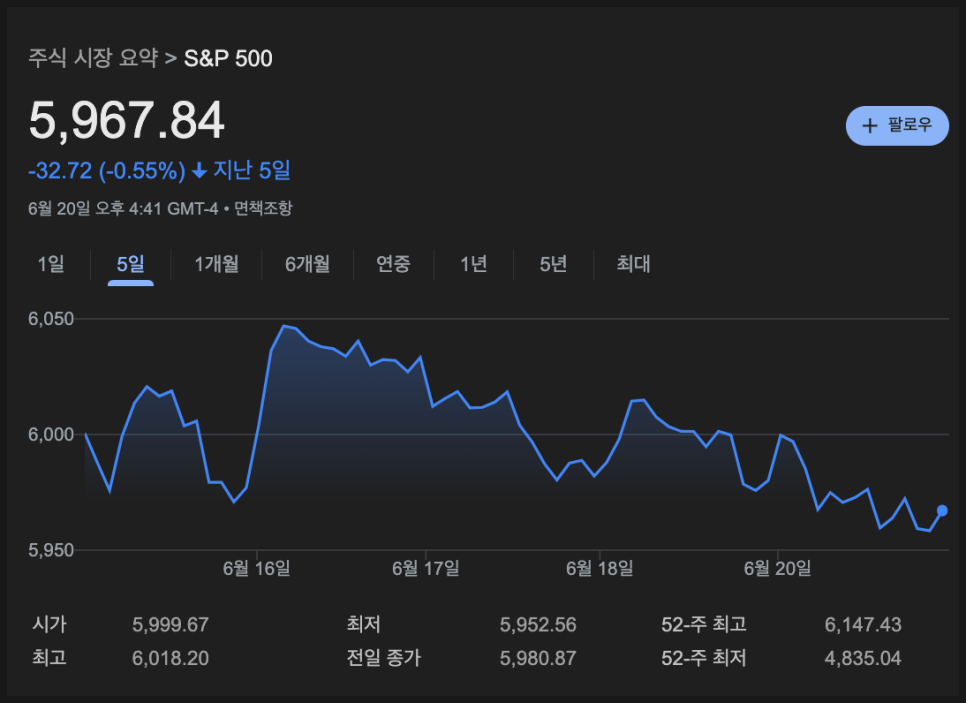Click the blue end-point dot on the chart

[x=942, y=510]
